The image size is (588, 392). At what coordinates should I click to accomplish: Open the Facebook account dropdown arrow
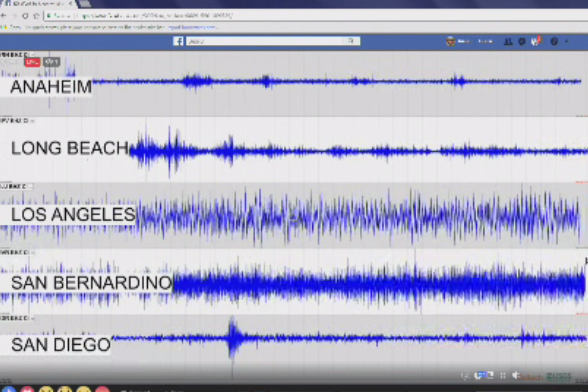567,41
